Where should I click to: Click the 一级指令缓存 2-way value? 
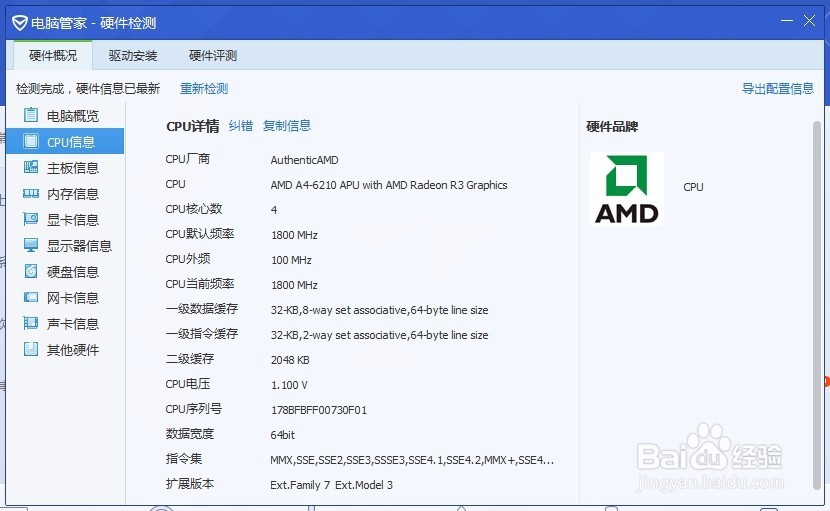tap(380, 335)
